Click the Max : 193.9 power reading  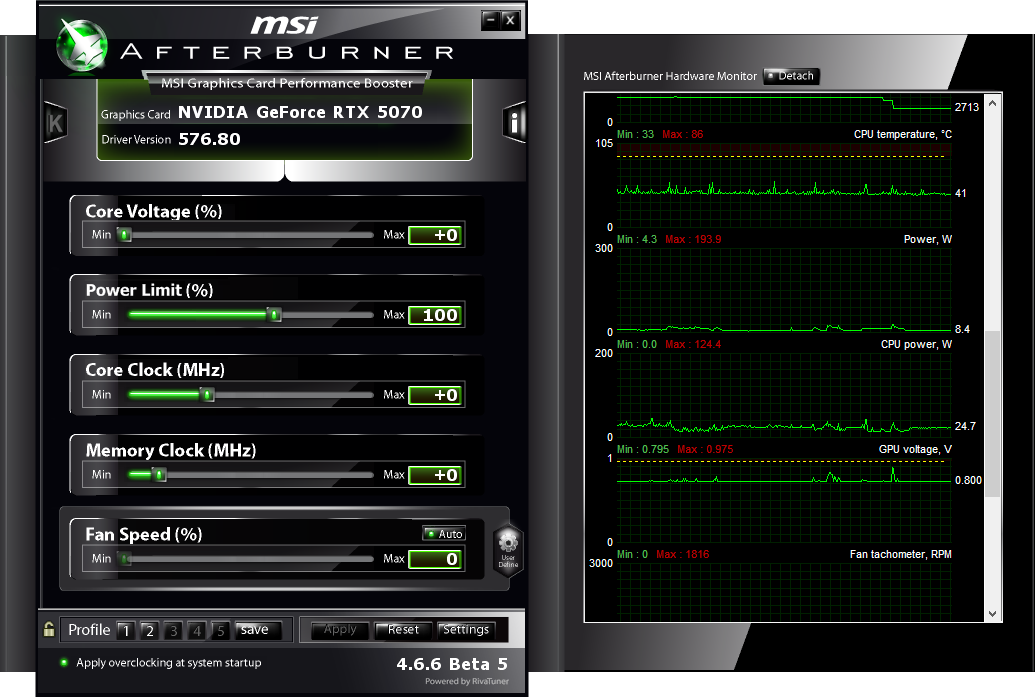[693, 239]
